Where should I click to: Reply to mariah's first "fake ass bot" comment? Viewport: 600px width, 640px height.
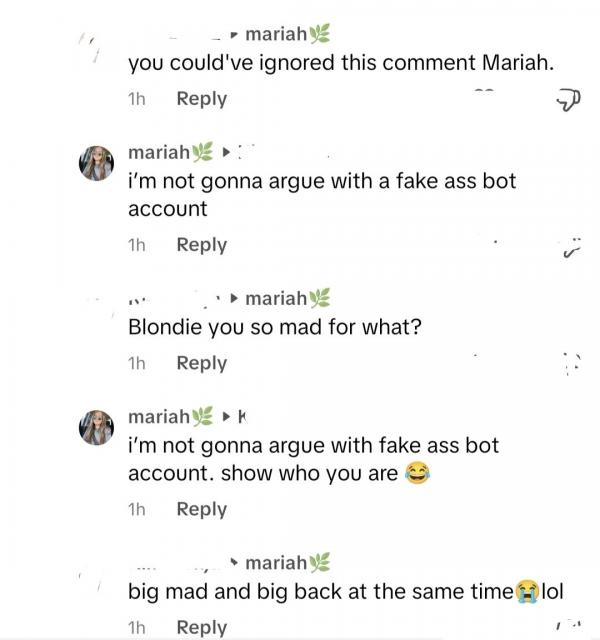point(201,245)
